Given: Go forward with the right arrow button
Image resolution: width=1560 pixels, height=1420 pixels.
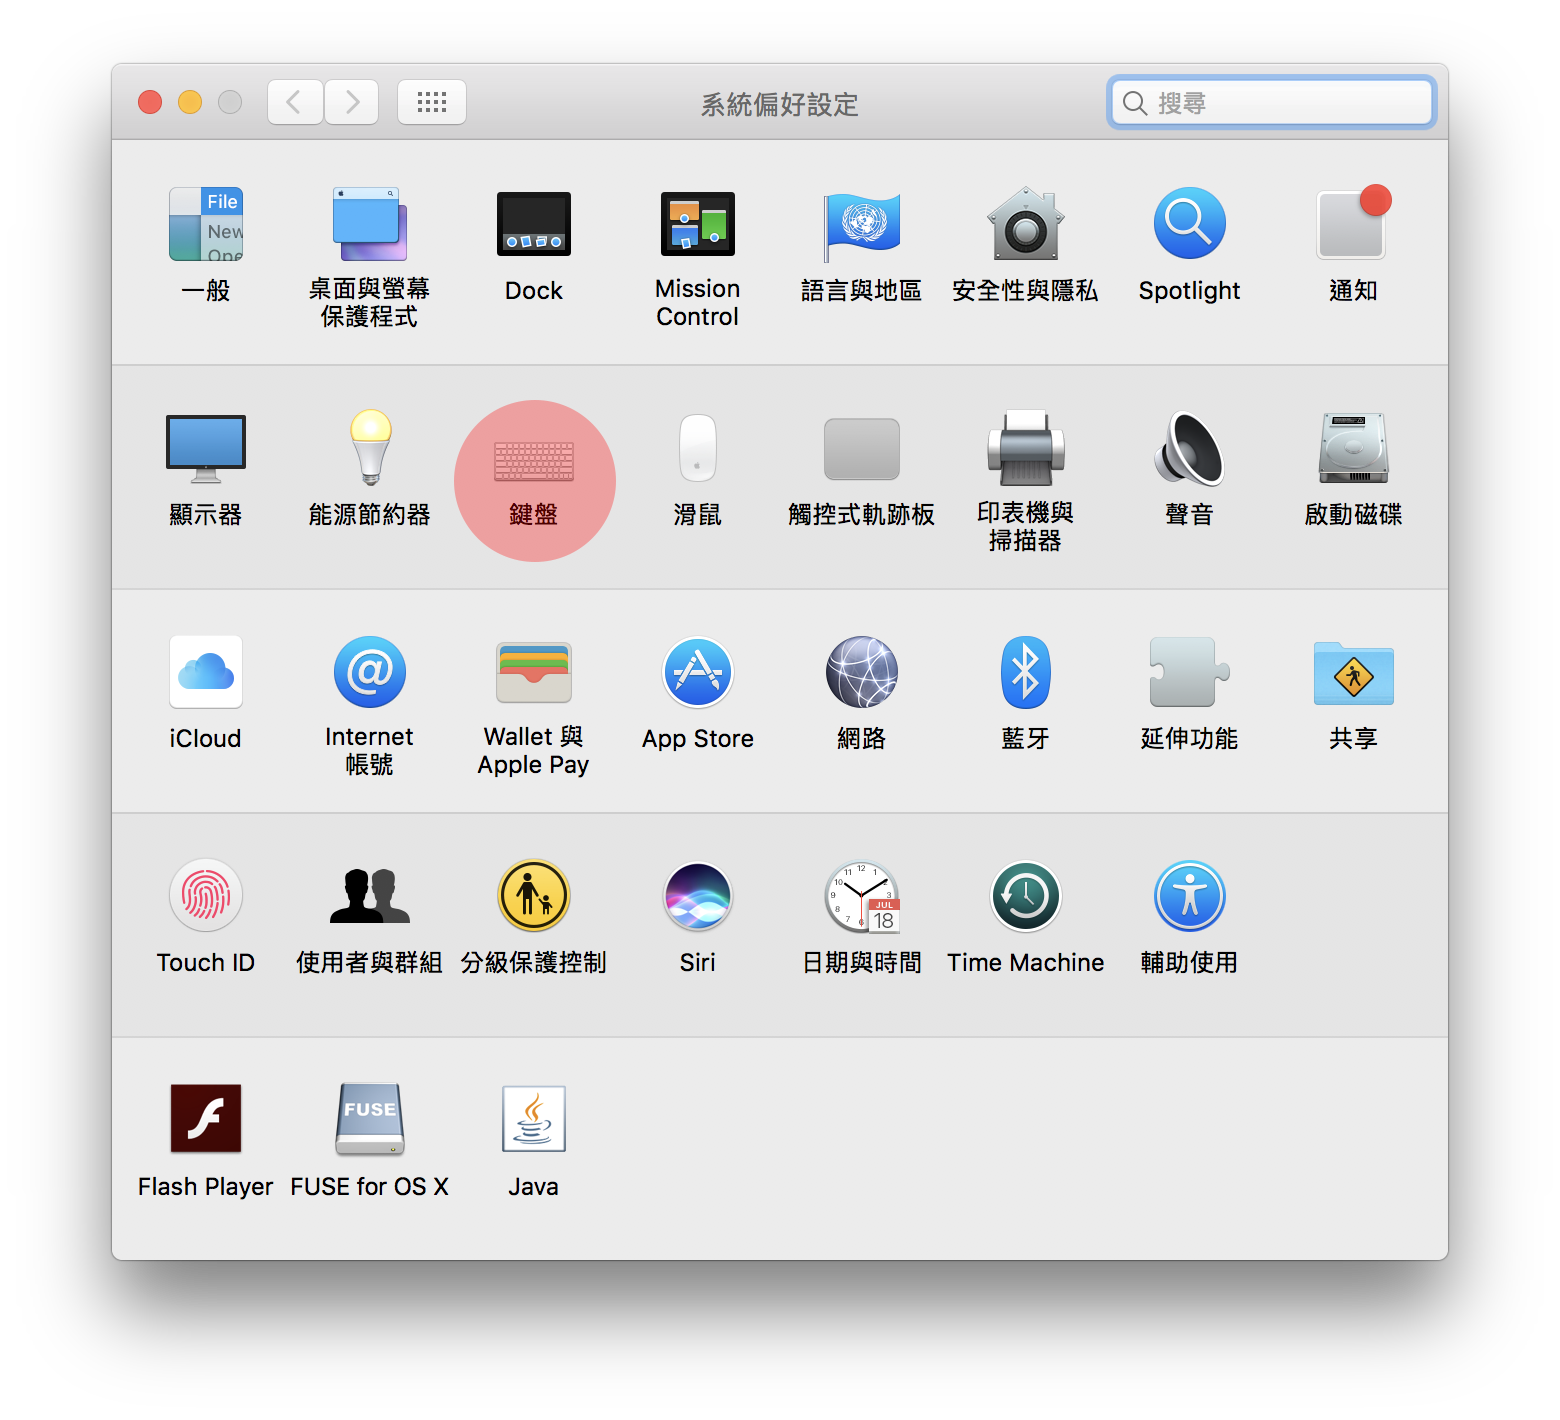Looking at the screenshot, I should click(351, 102).
